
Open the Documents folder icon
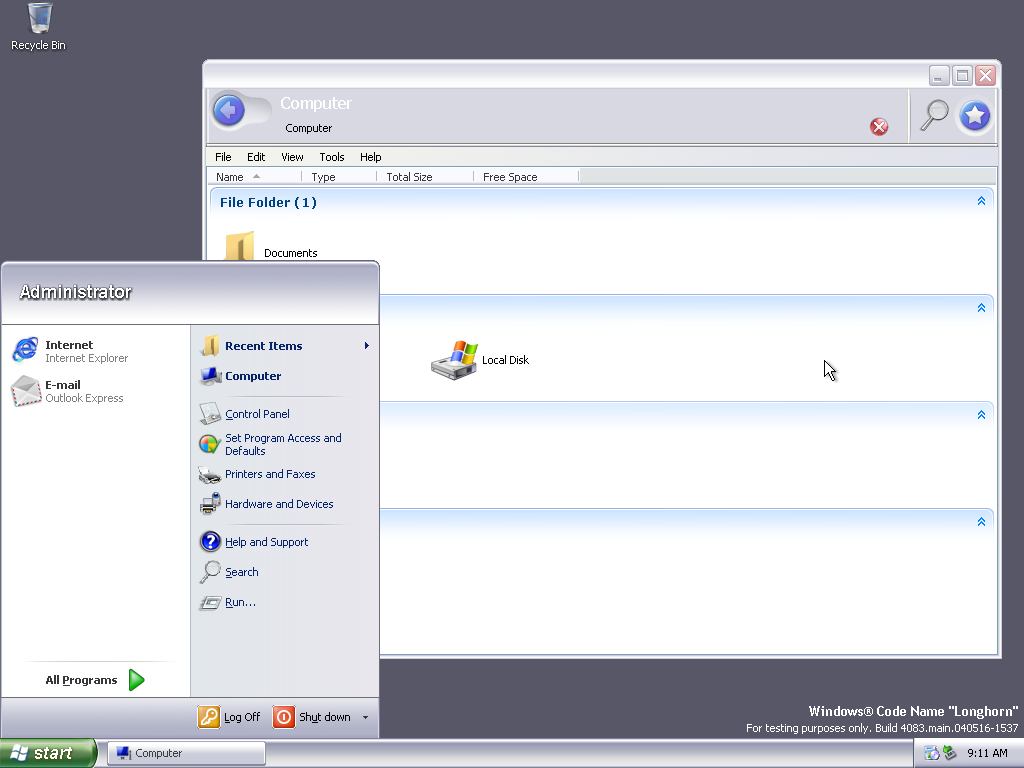pos(240,247)
